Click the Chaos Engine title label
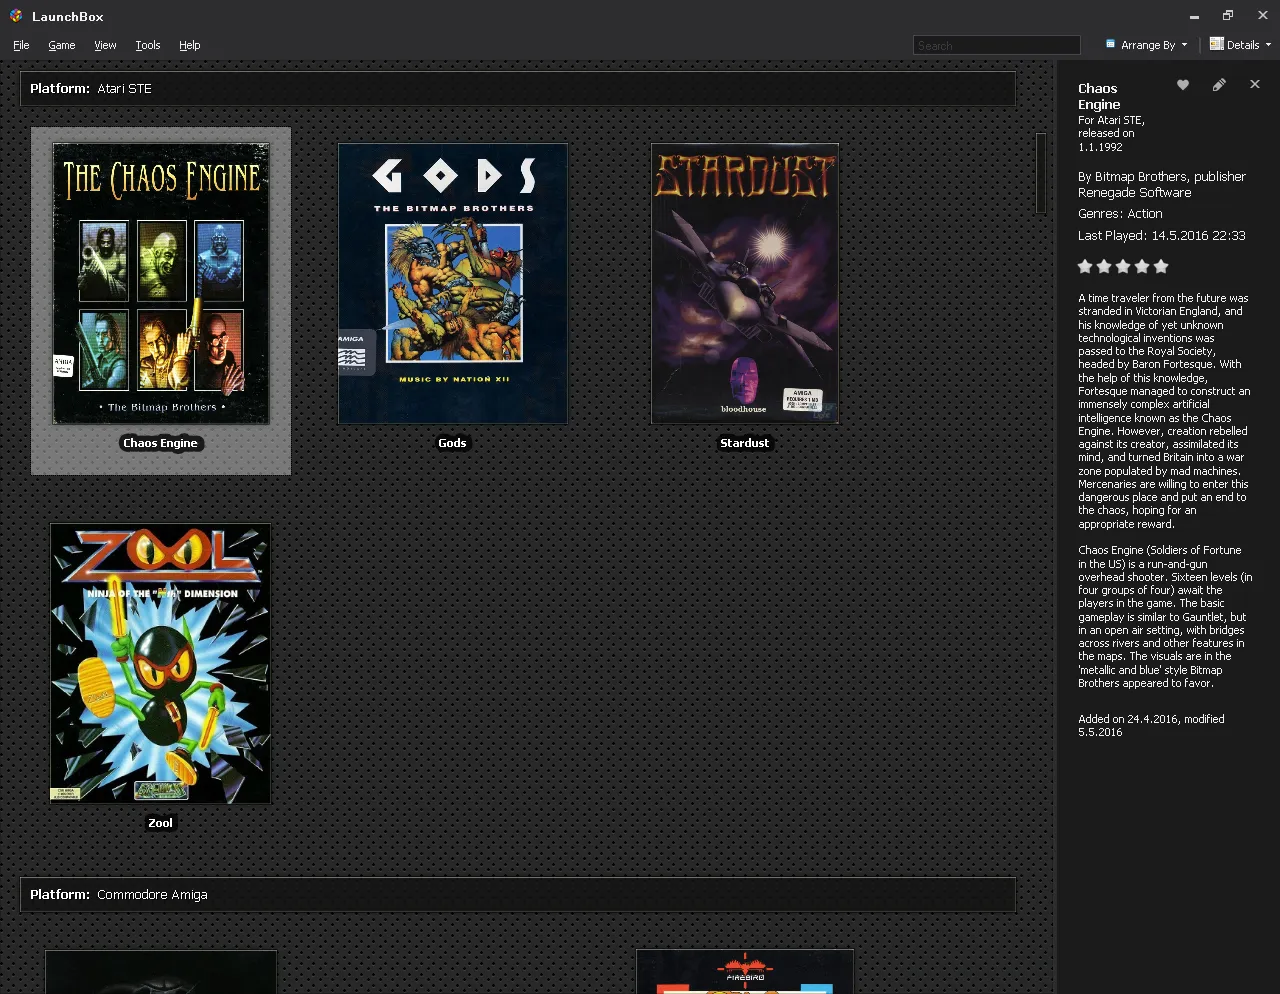This screenshot has height=994, width=1280. tap(160, 443)
